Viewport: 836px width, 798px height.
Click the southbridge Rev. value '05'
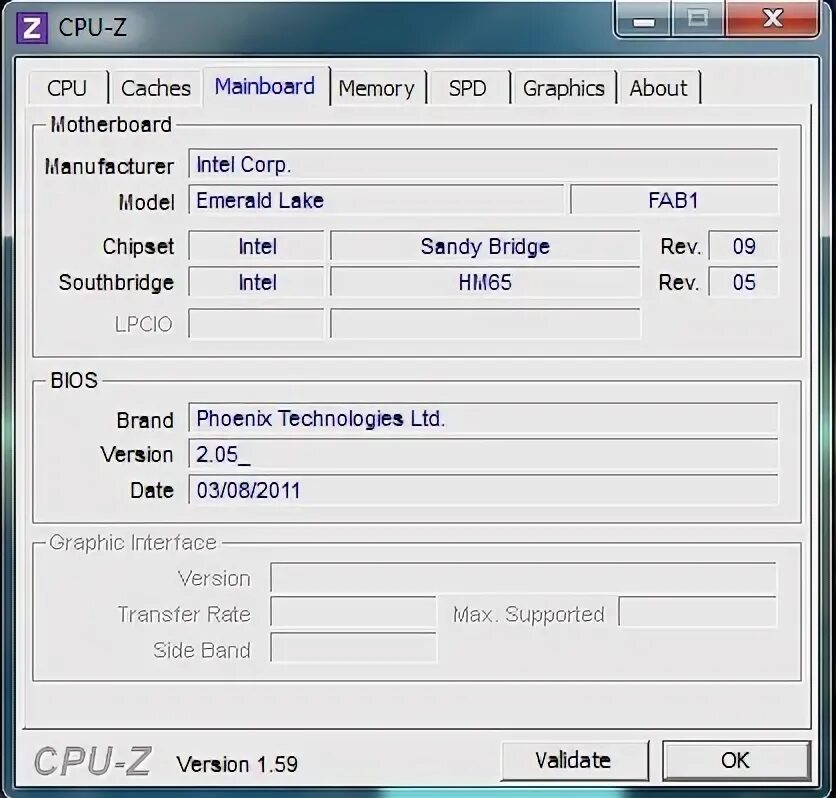coord(743,282)
